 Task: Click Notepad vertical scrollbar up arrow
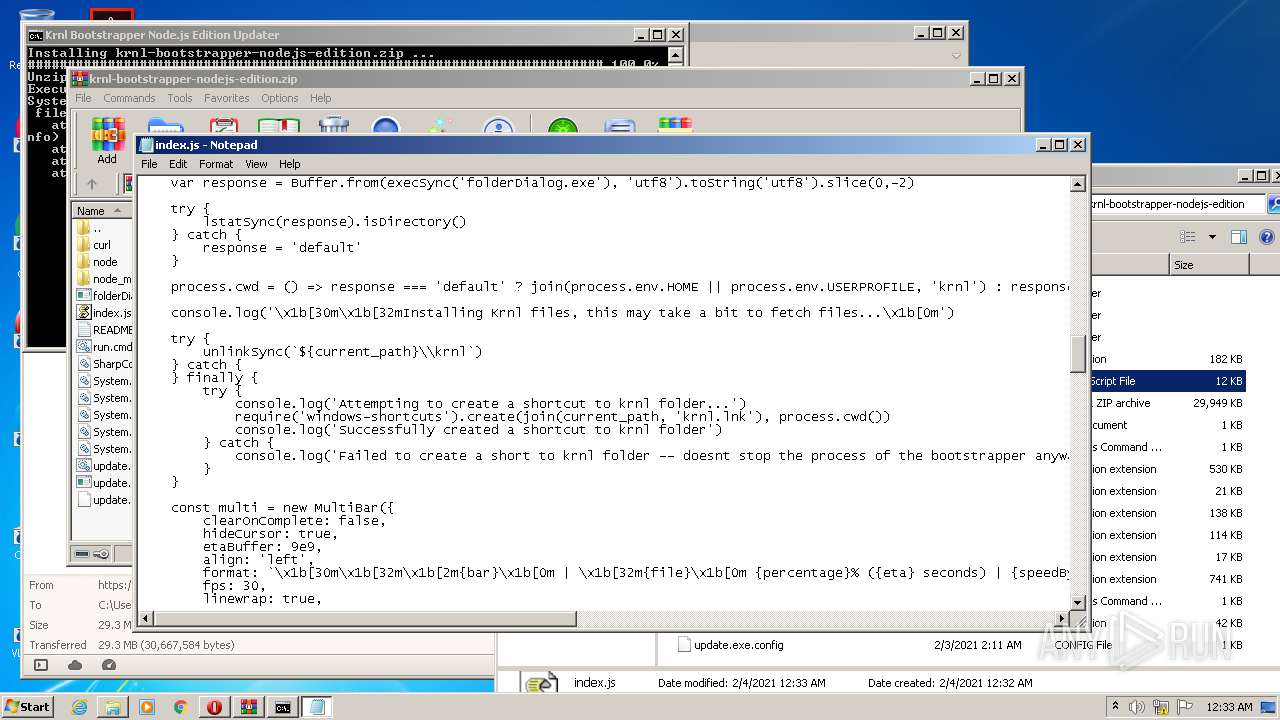(1078, 184)
